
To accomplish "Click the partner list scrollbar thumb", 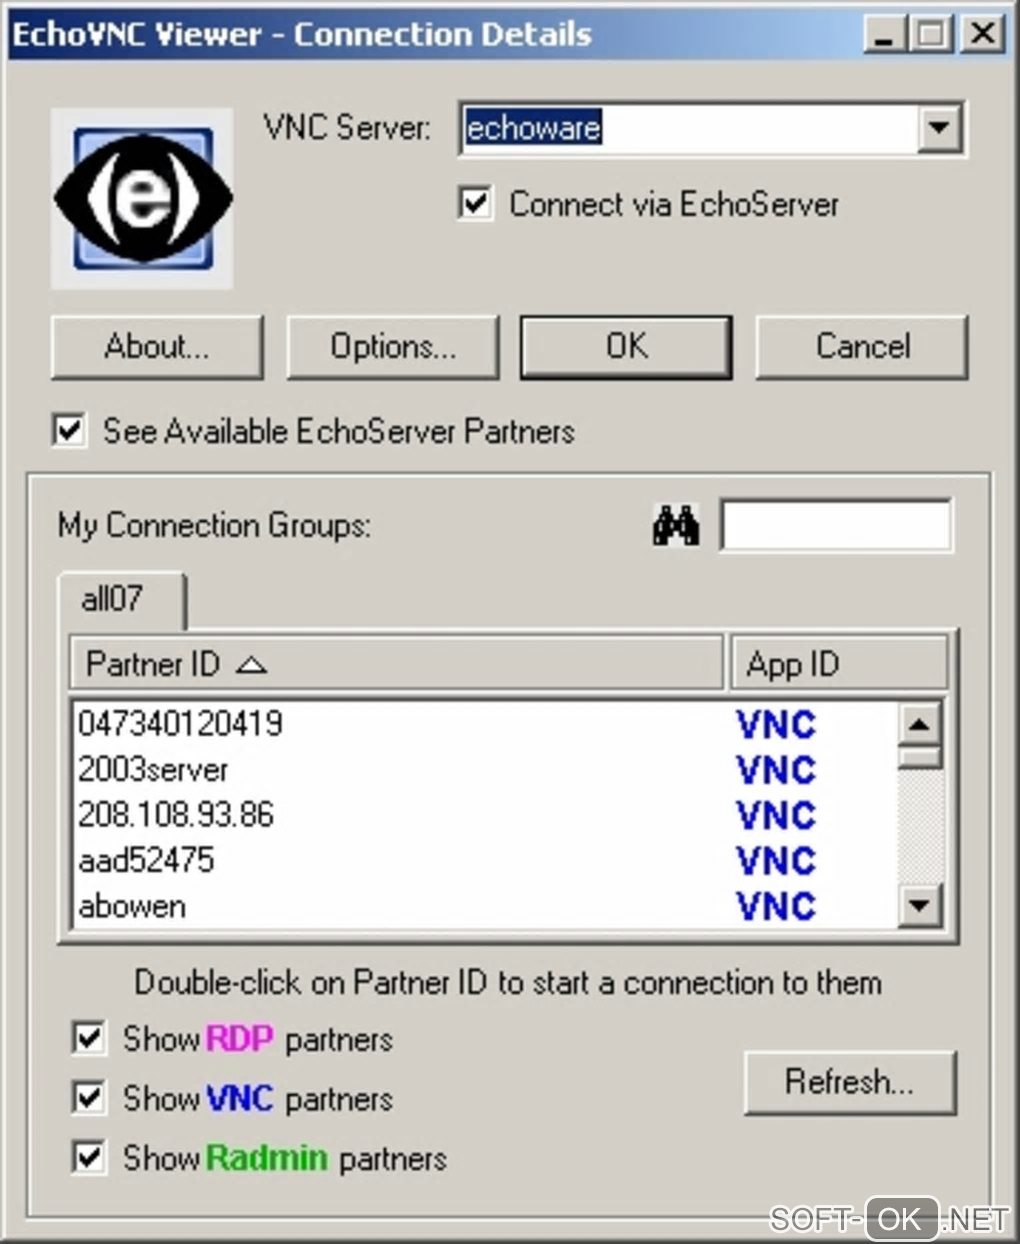I will 919,758.
